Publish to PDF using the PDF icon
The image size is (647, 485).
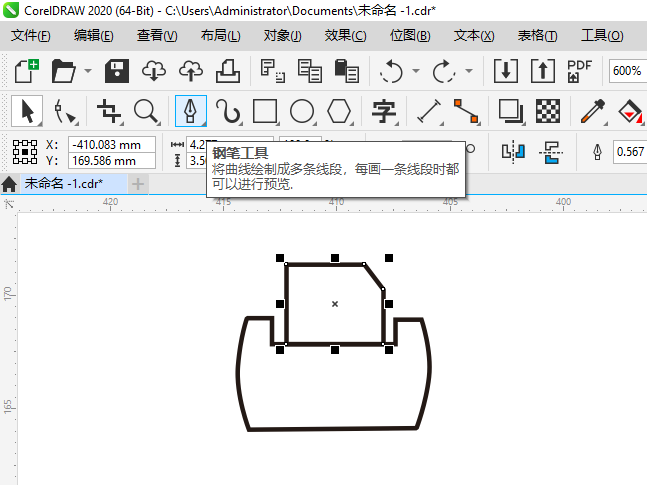click(579, 71)
